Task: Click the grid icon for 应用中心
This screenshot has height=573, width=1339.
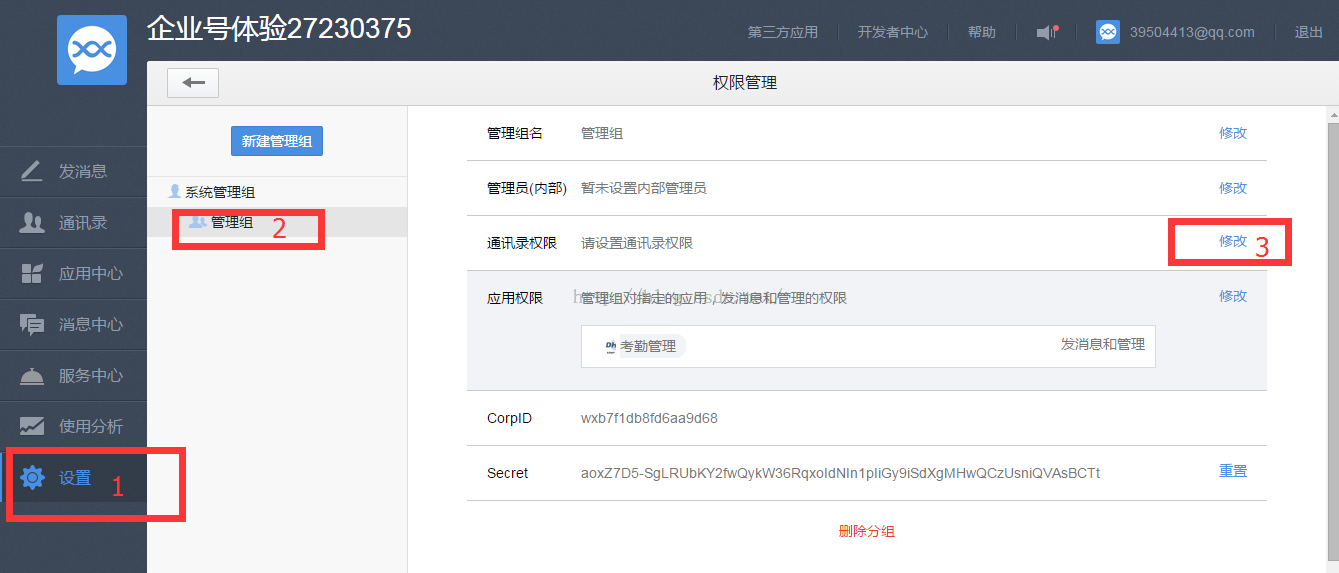Action: (32, 273)
